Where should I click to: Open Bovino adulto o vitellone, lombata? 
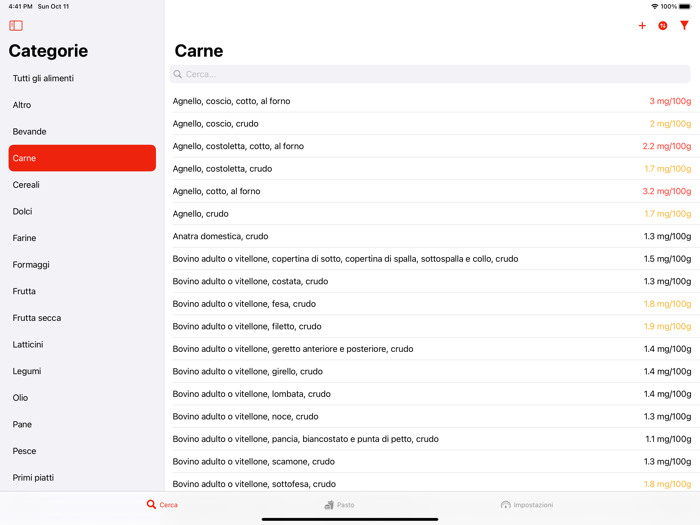432,394
